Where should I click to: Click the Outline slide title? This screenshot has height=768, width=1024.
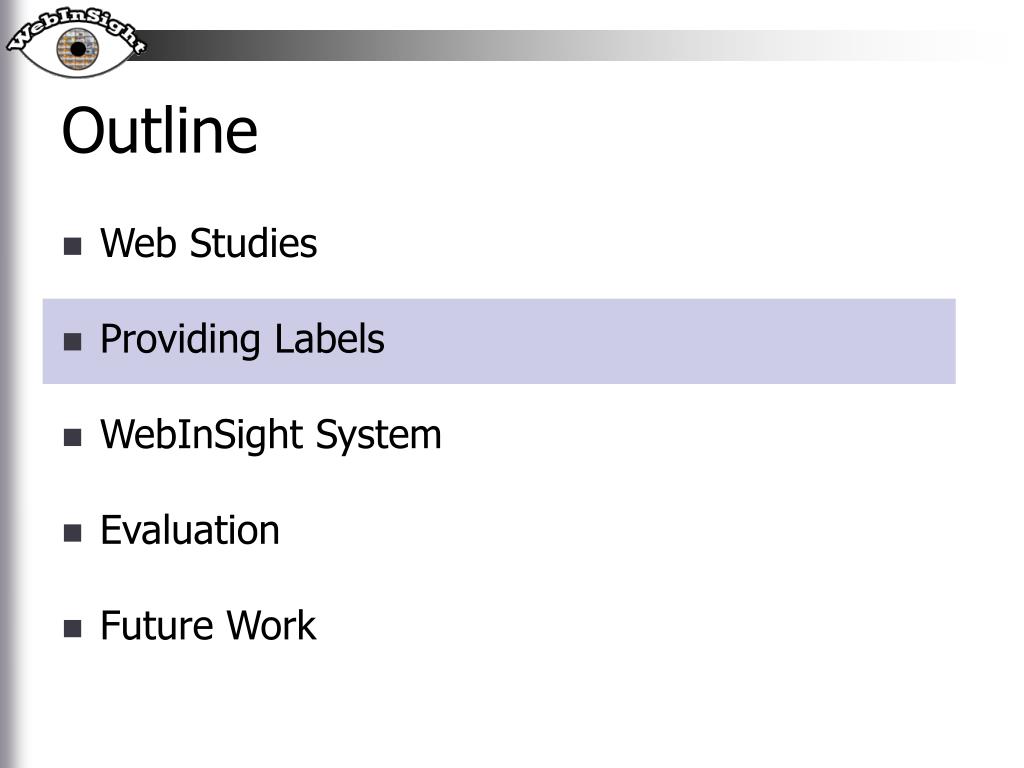[160, 131]
